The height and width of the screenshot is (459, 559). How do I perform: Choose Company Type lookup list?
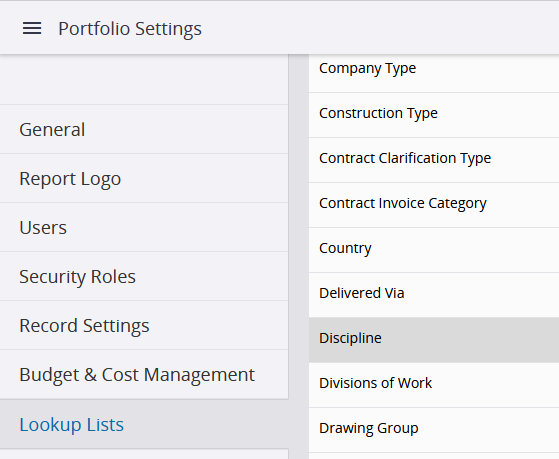434,73
